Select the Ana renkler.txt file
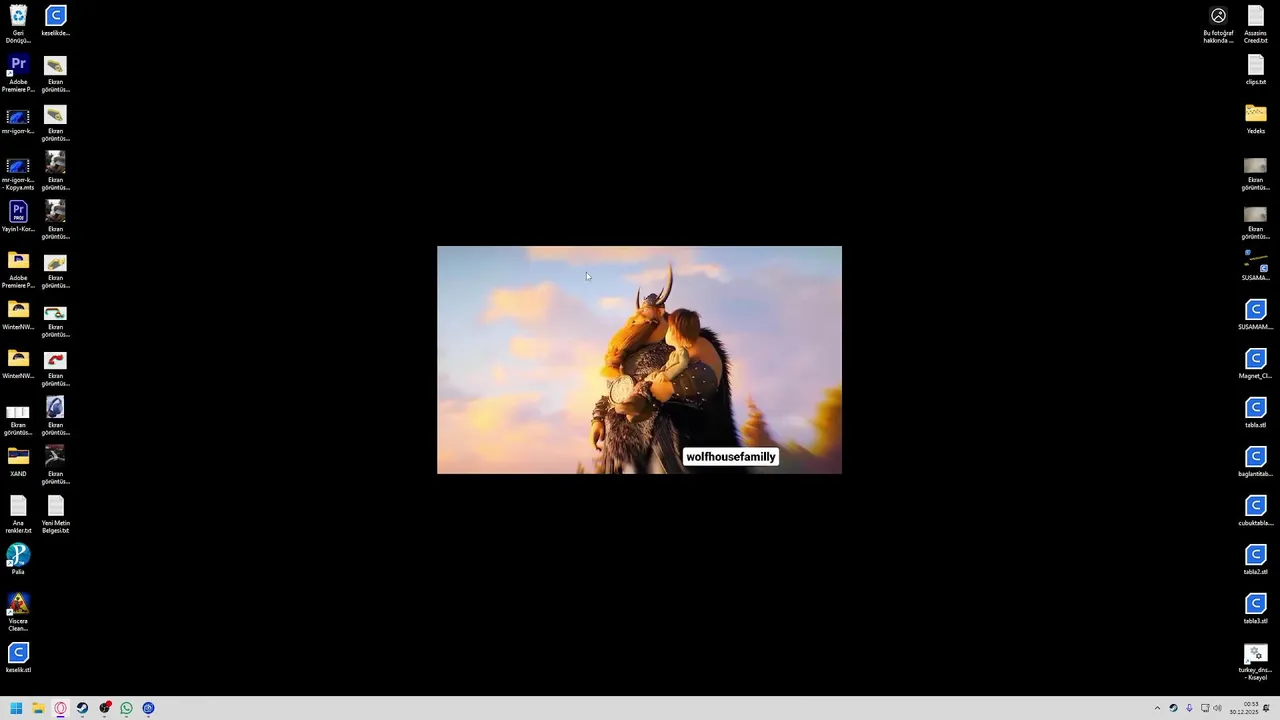This screenshot has height=720, width=1280. coord(18,515)
